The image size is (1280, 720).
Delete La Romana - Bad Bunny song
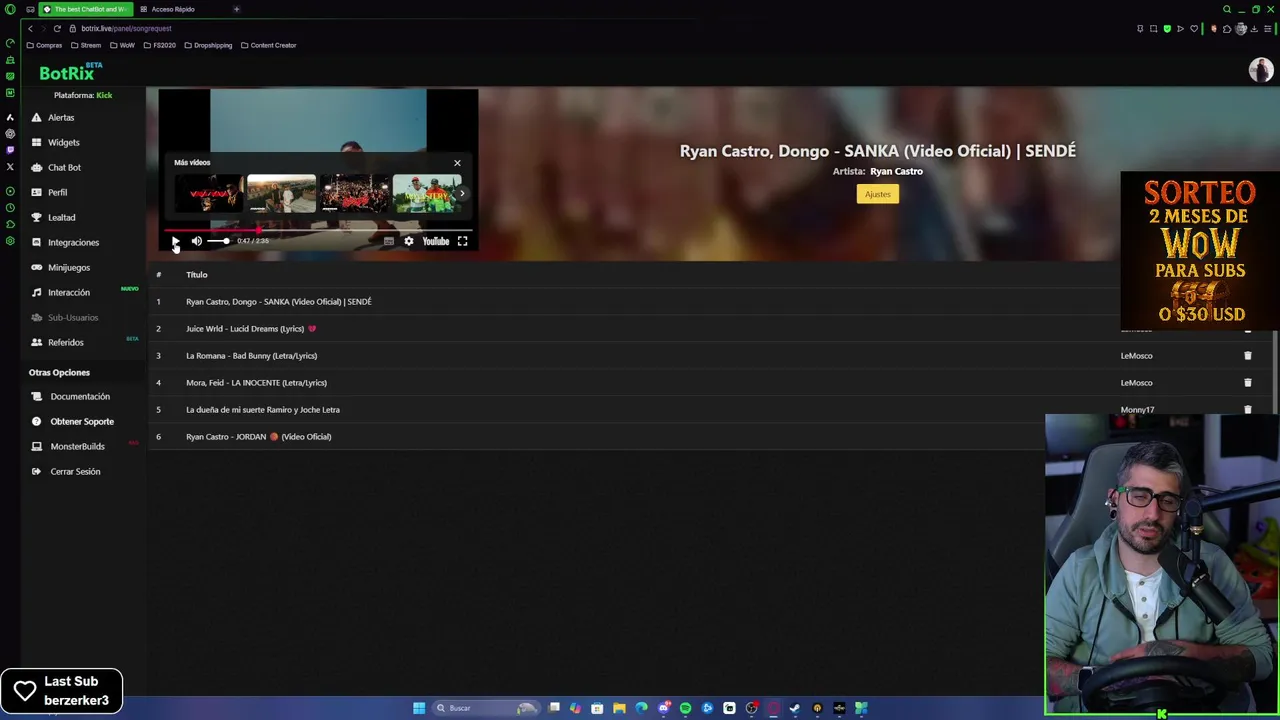coord(1247,355)
